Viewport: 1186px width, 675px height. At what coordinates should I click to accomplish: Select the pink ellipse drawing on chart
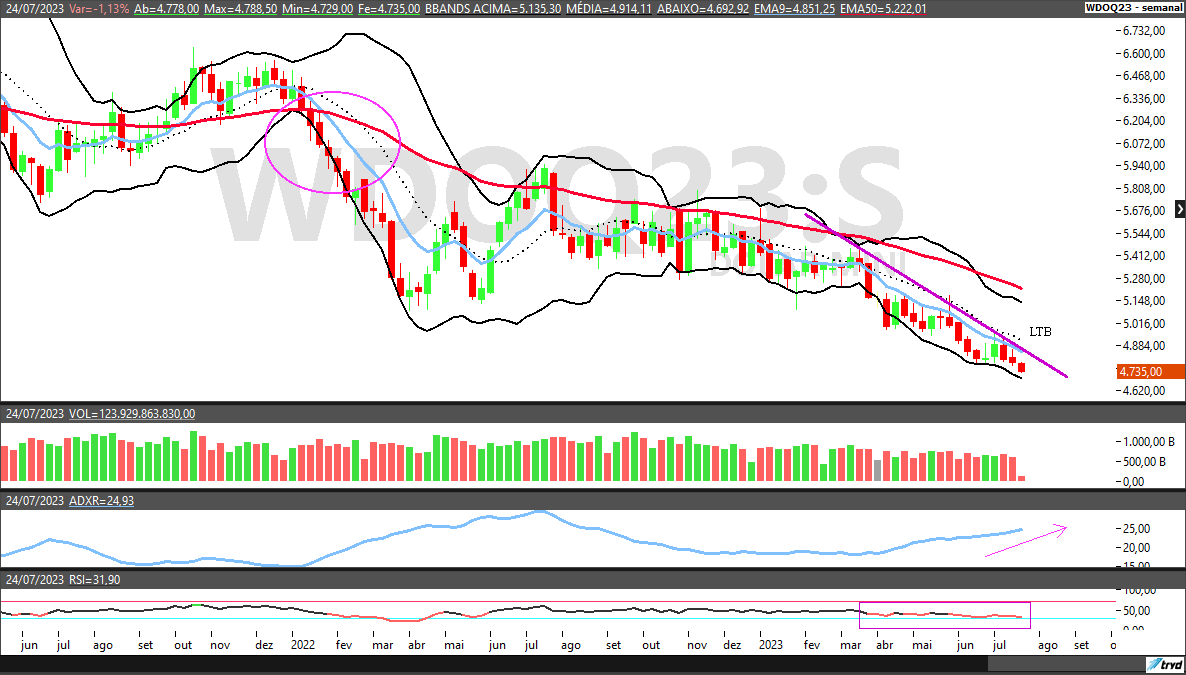point(332,141)
